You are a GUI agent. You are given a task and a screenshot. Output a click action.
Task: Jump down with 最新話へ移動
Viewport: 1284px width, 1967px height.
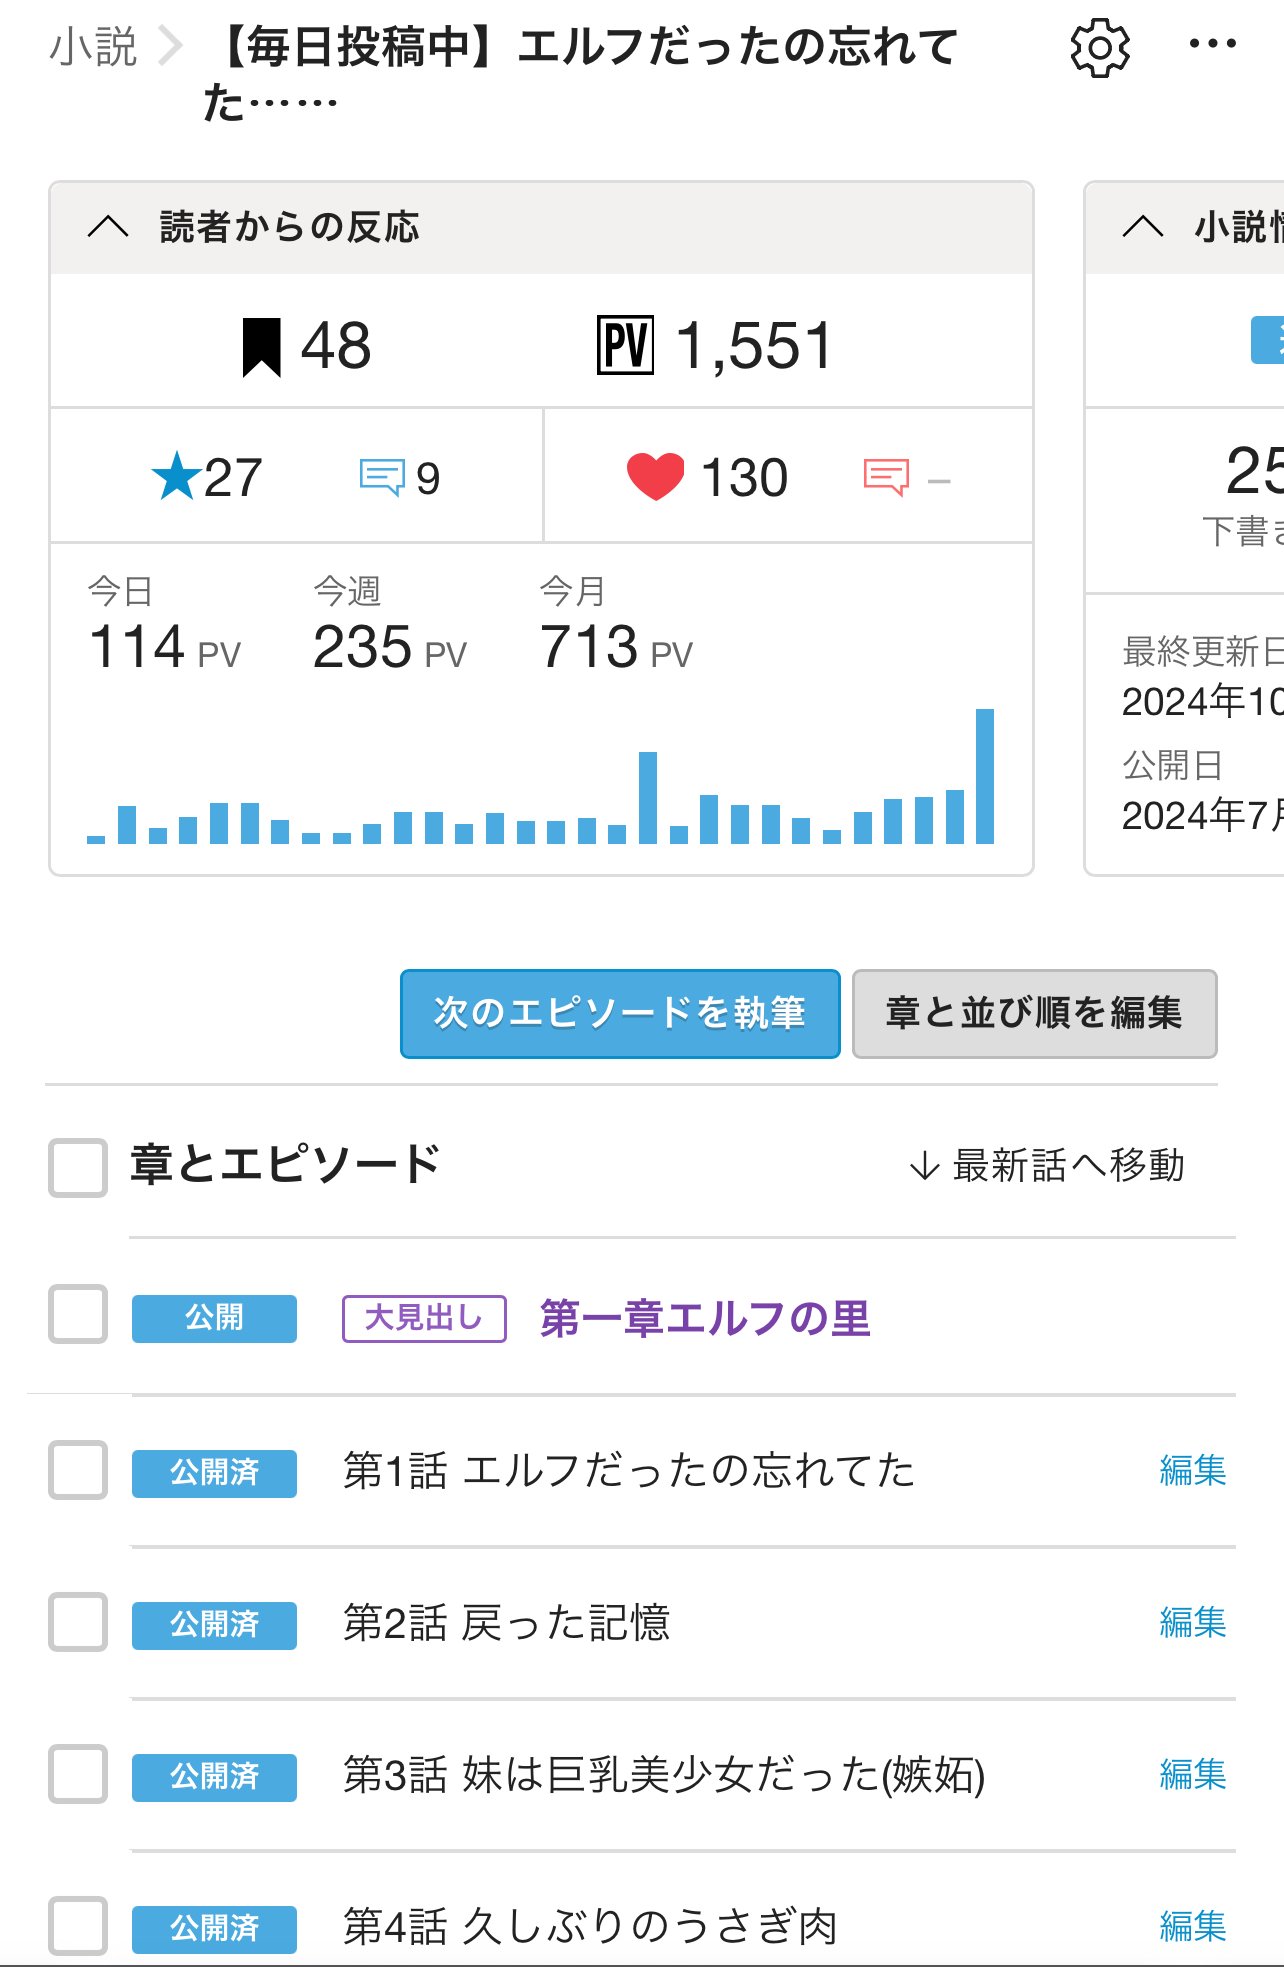(1046, 1166)
